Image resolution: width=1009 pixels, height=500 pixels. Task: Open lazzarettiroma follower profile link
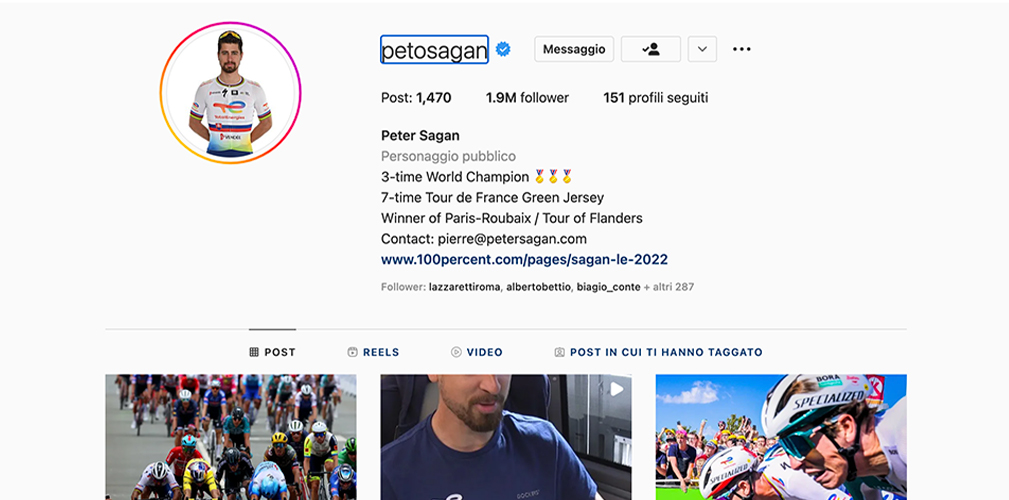[x=465, y=287]
